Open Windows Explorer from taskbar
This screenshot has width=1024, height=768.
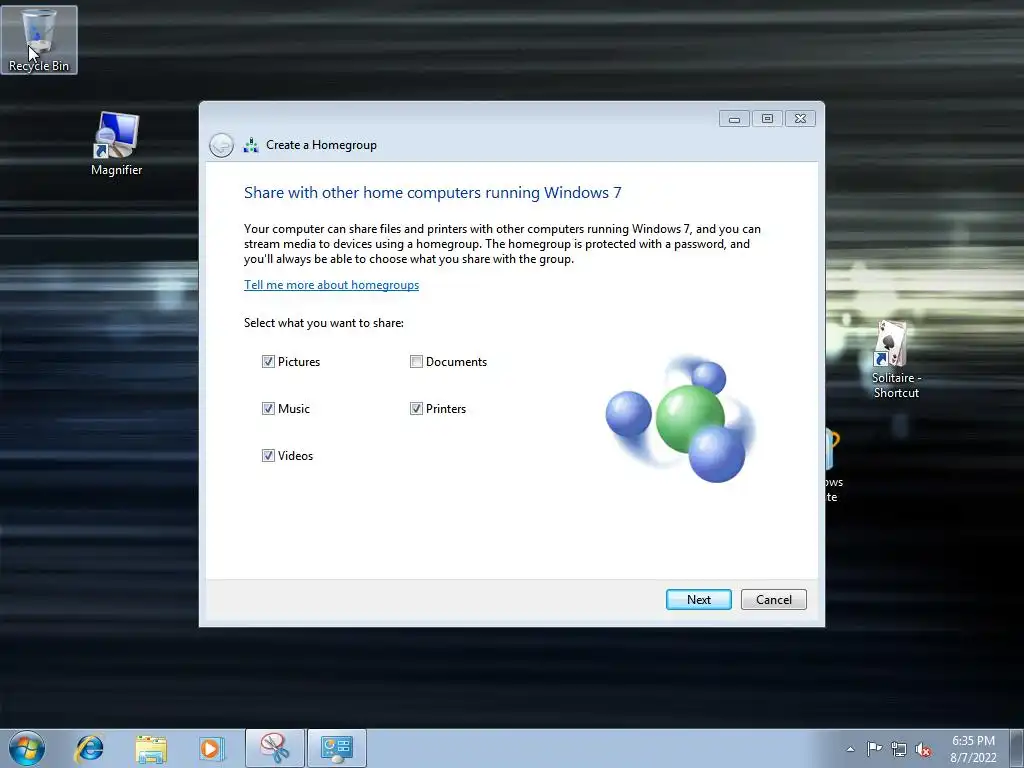pyautogui.click(x=151, y=748)
